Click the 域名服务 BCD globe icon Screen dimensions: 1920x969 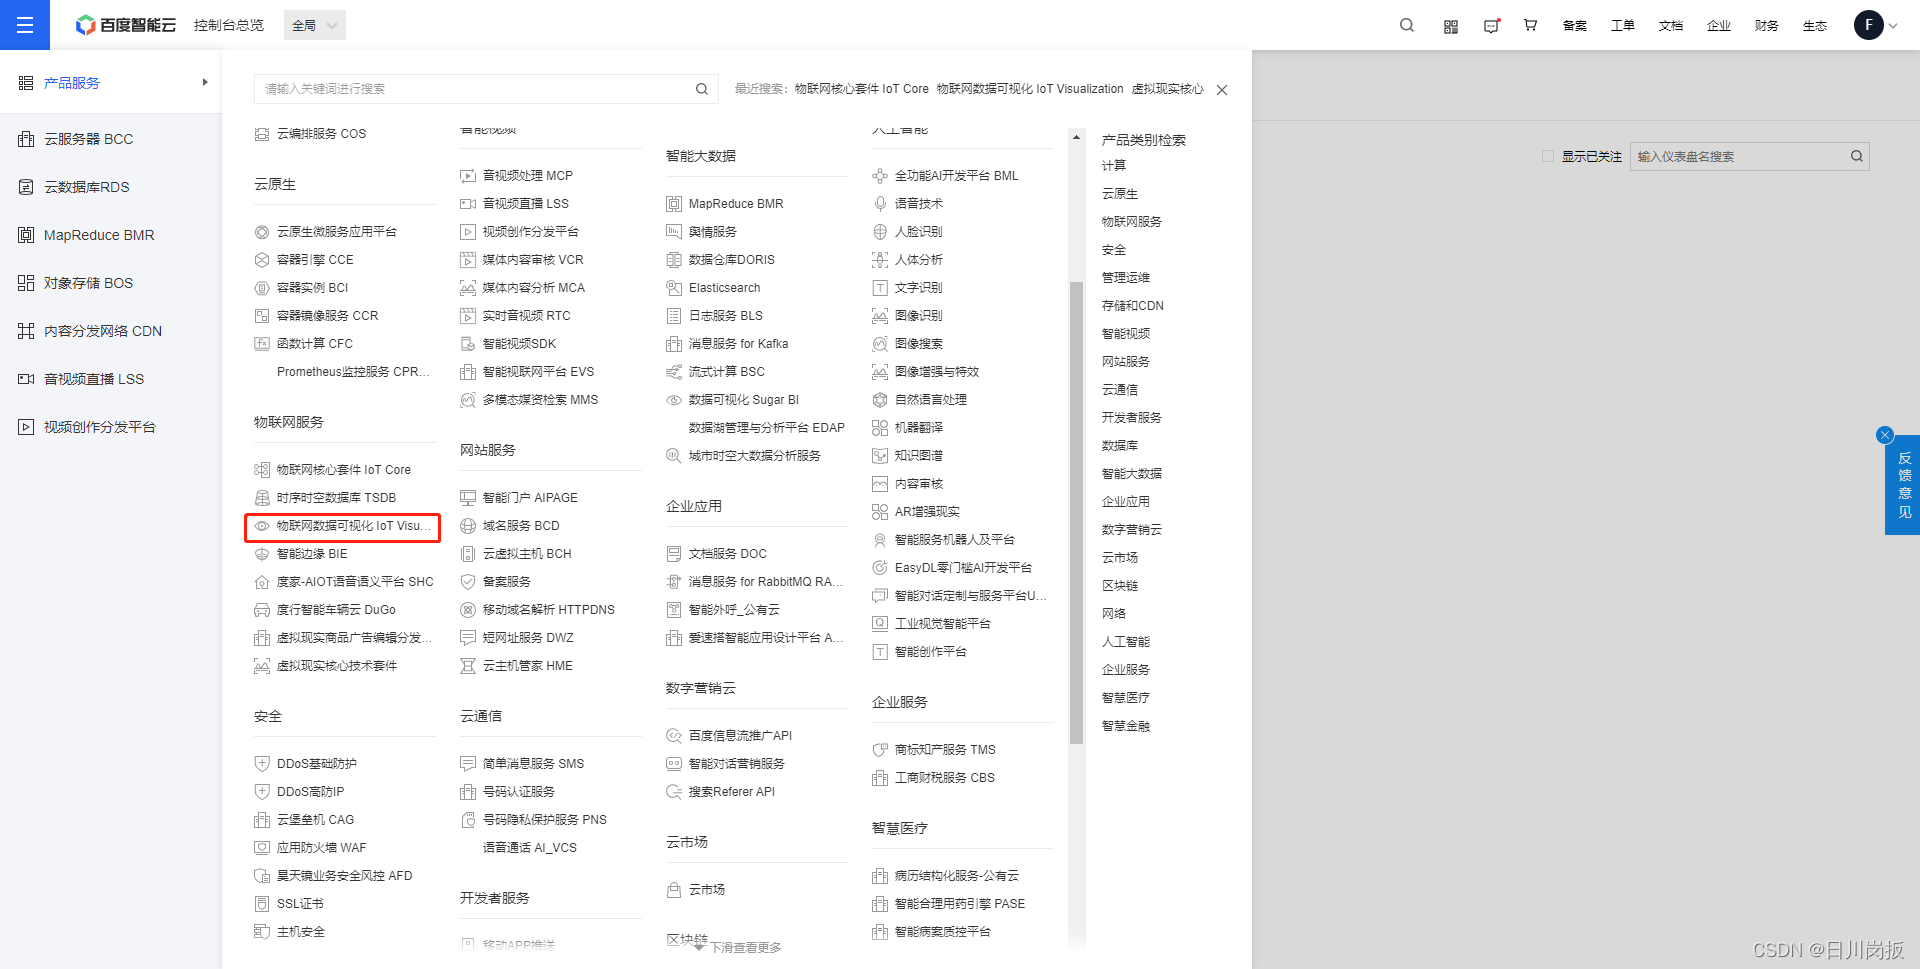coord(468,526)
